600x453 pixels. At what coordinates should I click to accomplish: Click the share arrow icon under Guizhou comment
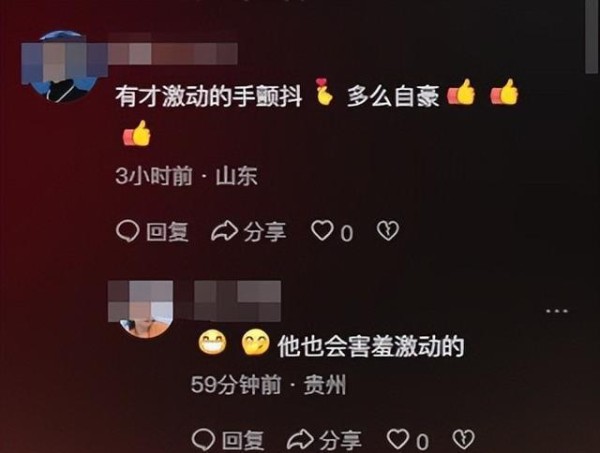tap(300, 439)
